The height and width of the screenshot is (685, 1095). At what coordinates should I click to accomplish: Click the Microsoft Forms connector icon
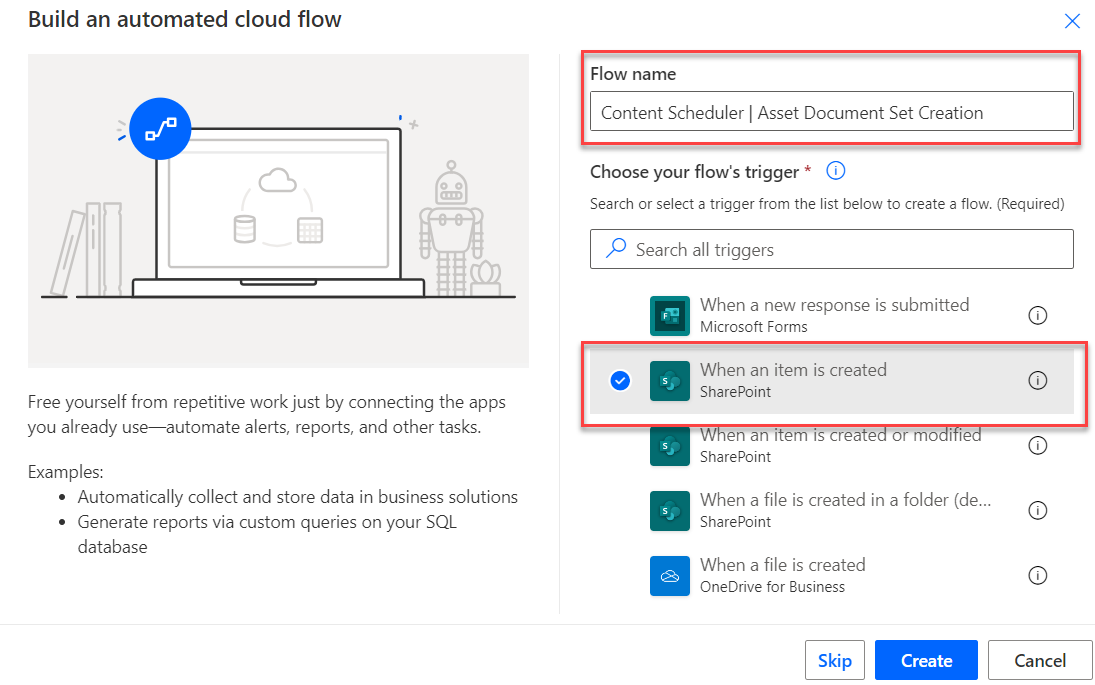tap(670, 315)
